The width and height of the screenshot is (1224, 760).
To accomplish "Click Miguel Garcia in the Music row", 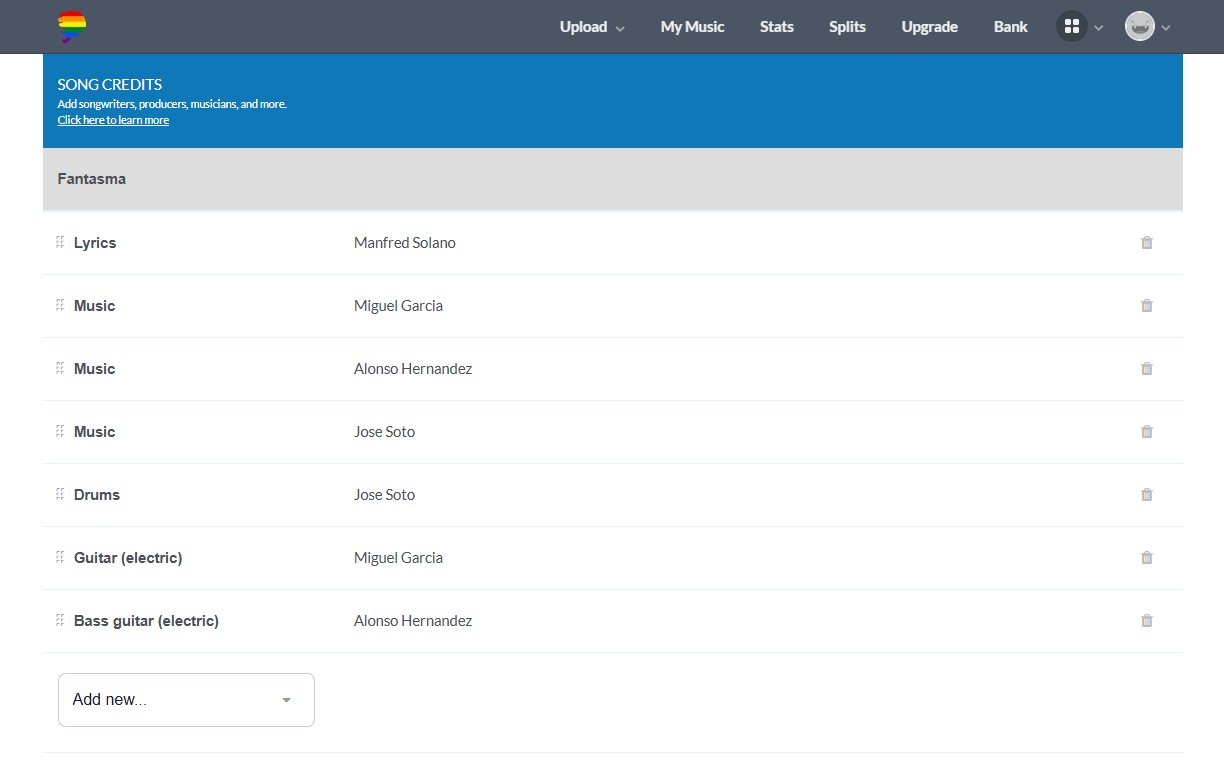I will (x=398, y=306).
